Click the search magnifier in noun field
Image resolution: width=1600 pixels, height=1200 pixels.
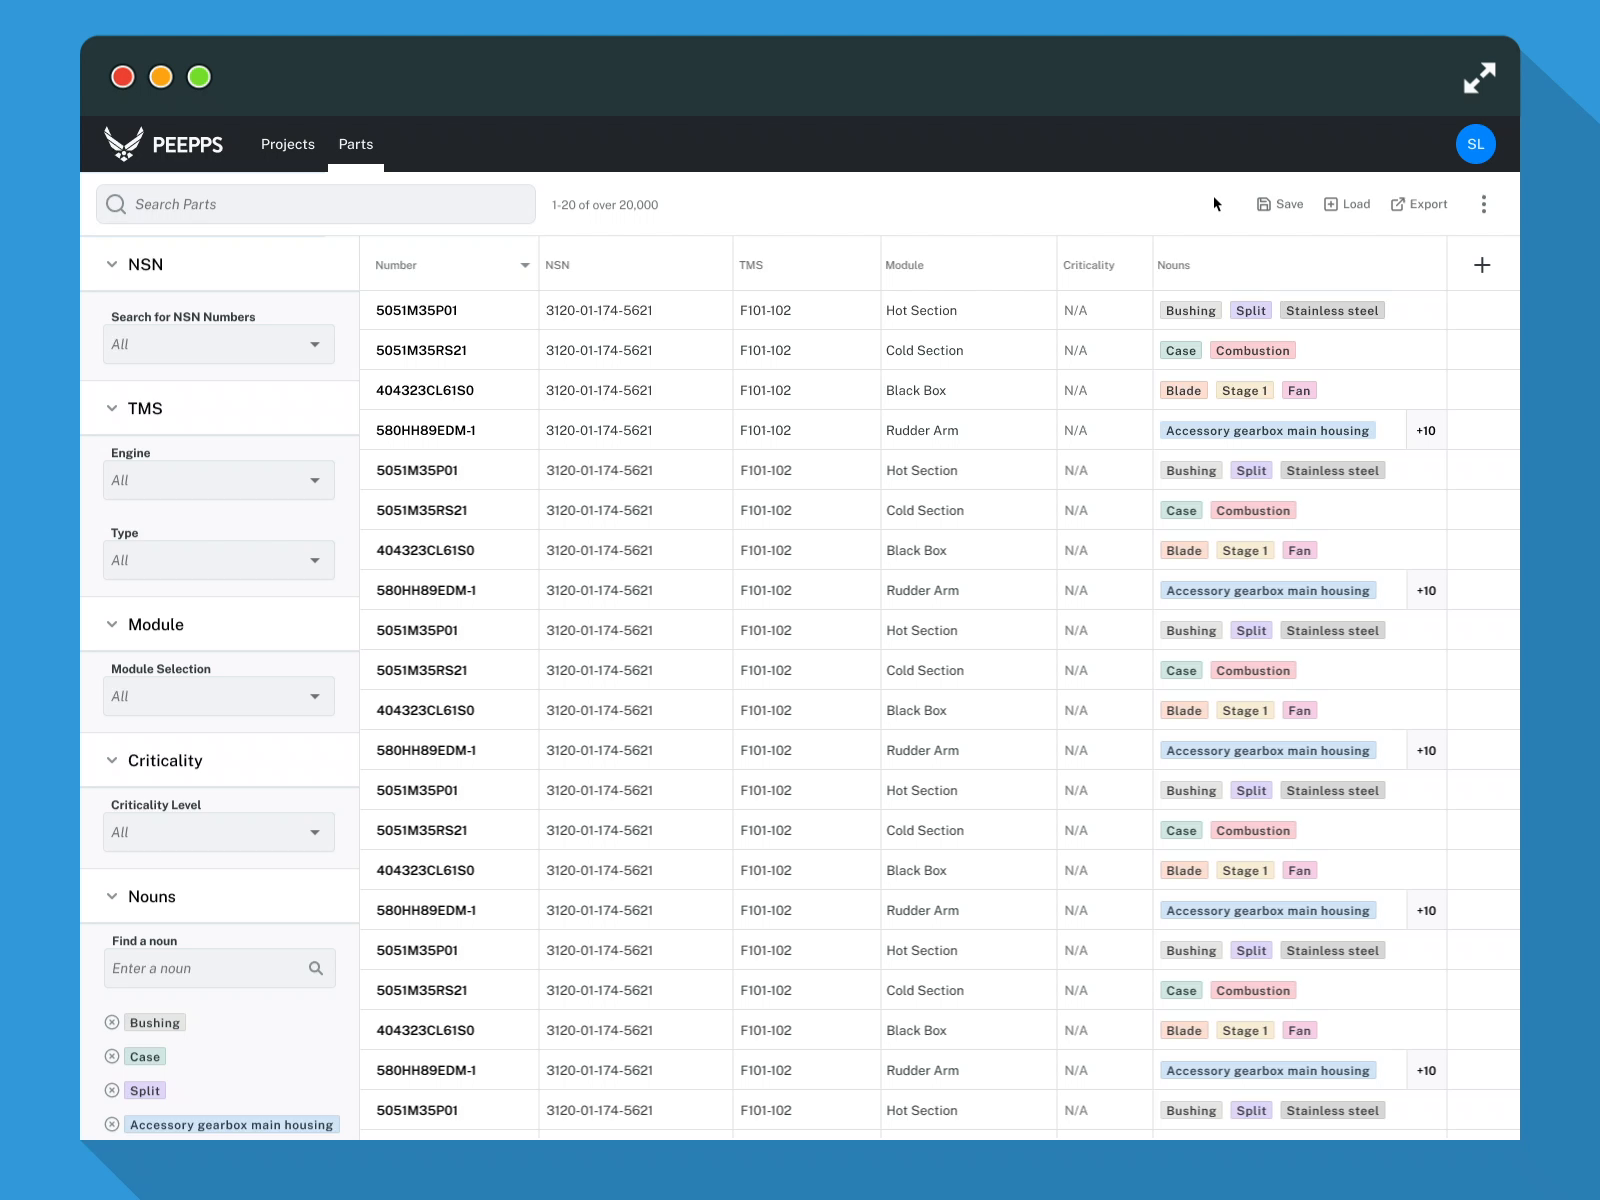[316, 968]
